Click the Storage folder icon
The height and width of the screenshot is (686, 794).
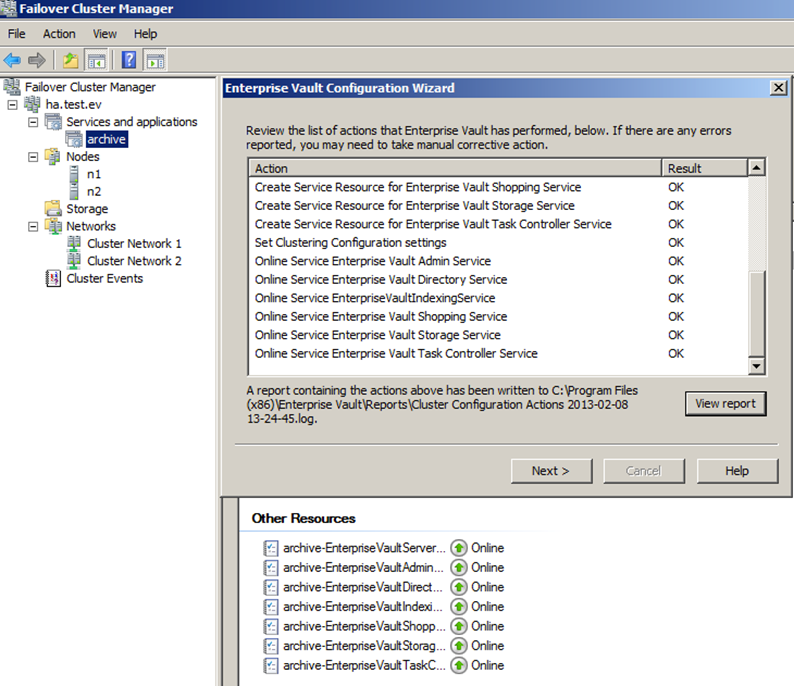coord(53,209)
